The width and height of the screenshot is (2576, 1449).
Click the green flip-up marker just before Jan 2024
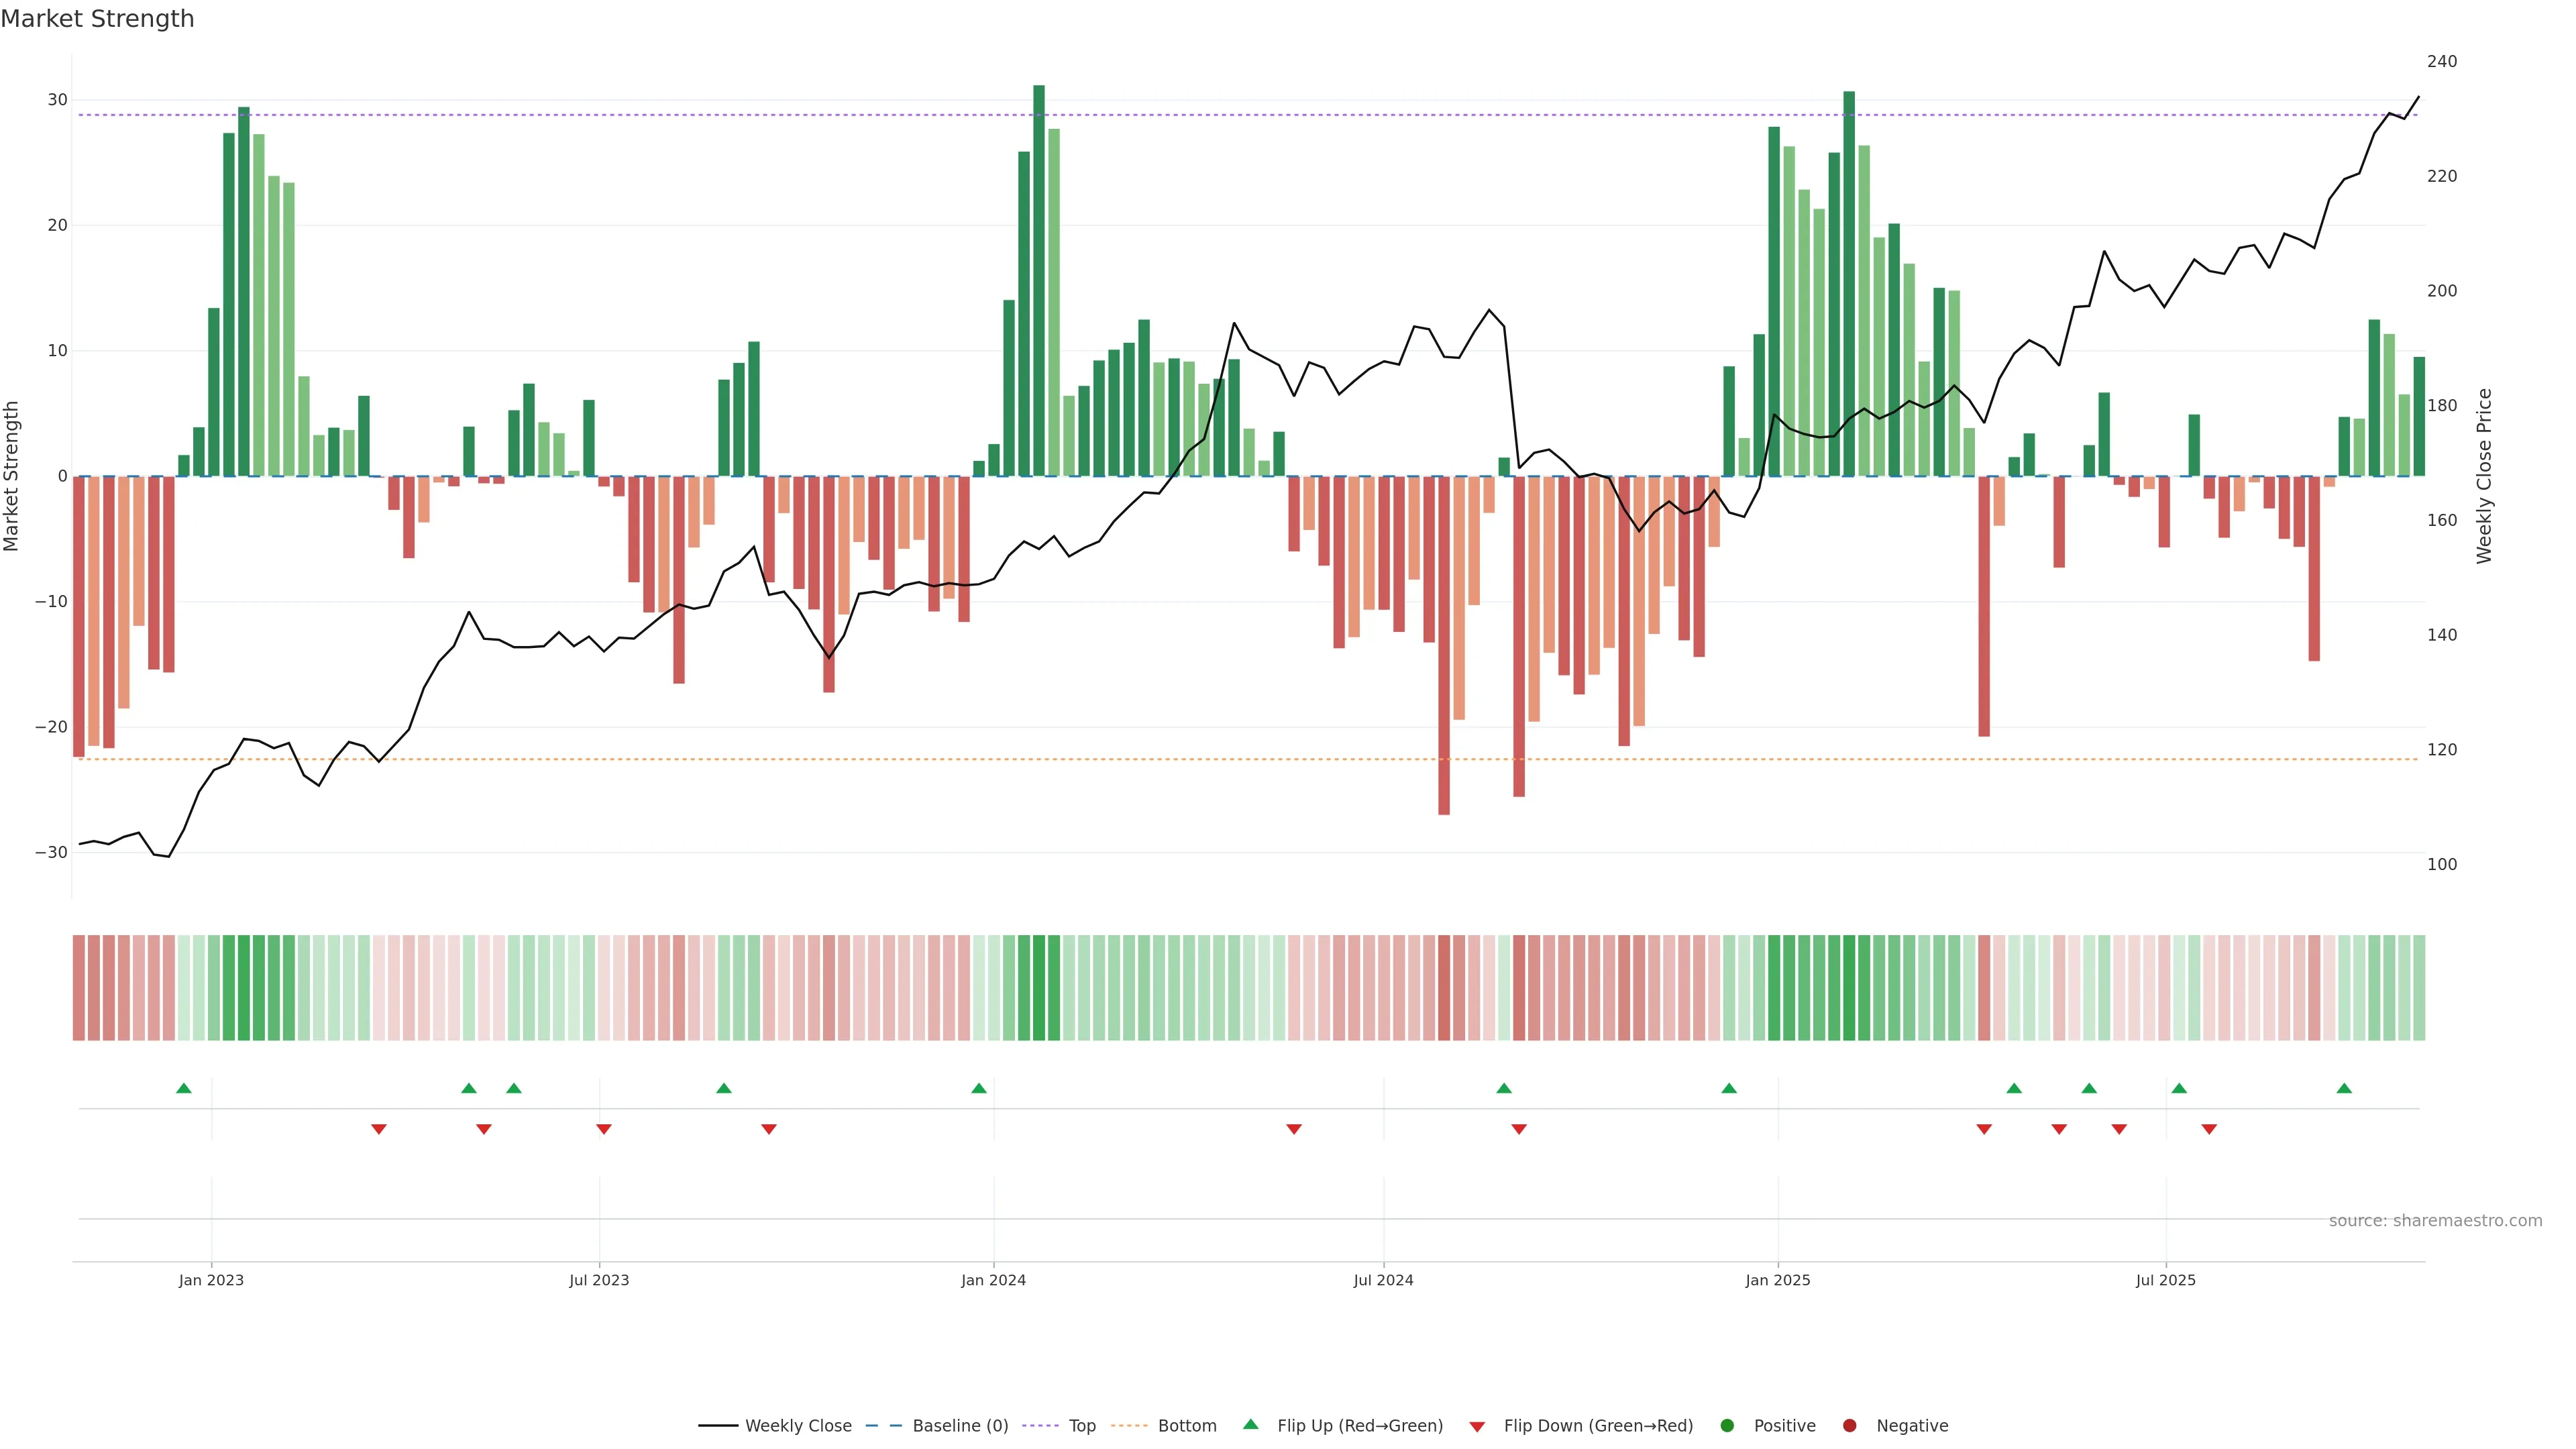[979, 1088]
